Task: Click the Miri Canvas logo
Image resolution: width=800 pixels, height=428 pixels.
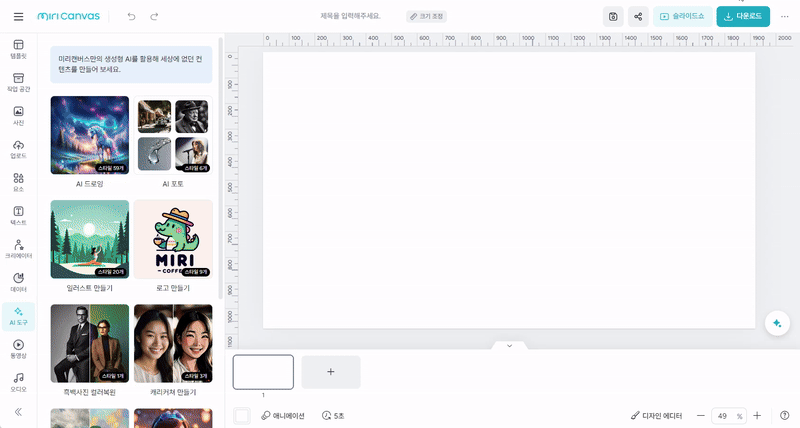Action: click(68, 16)
